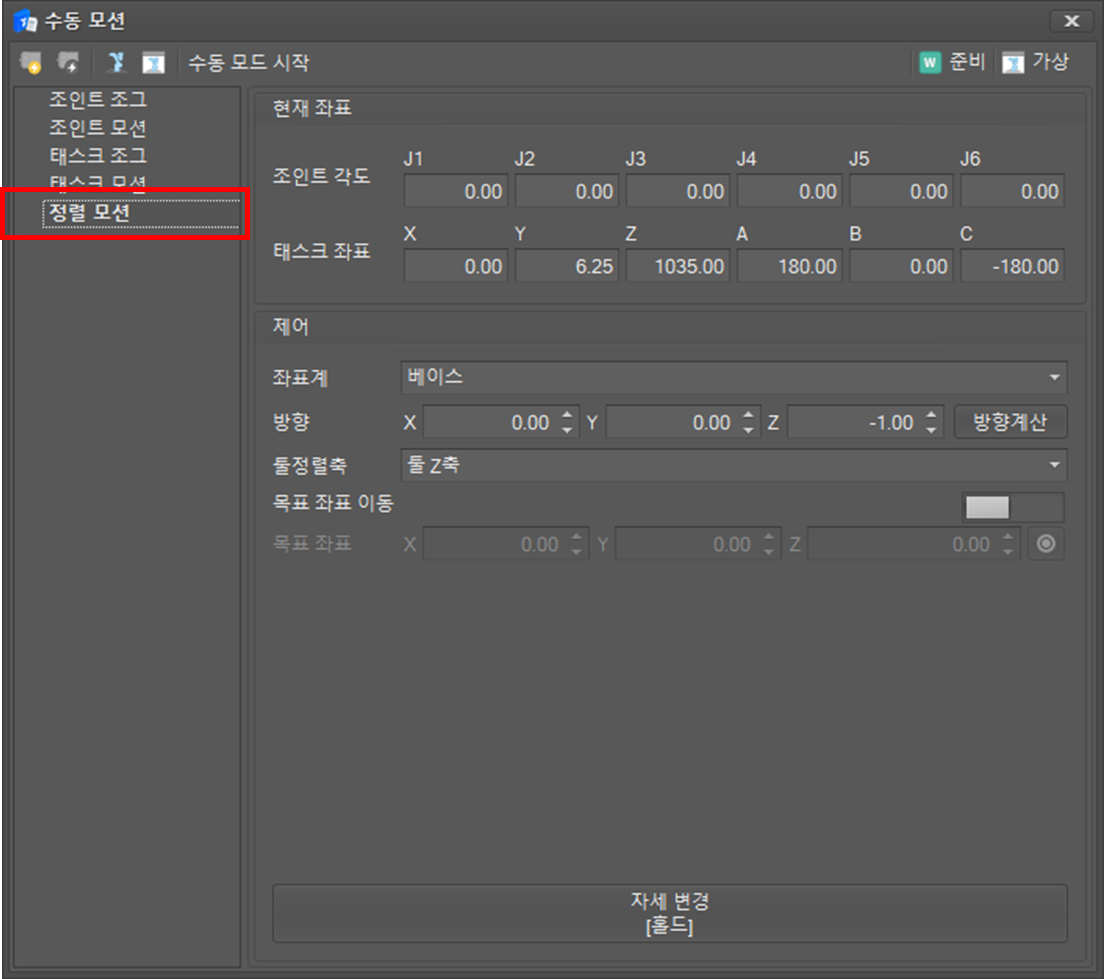Toggle the 목표 좌표 이동 switch

coord(1013,507)
